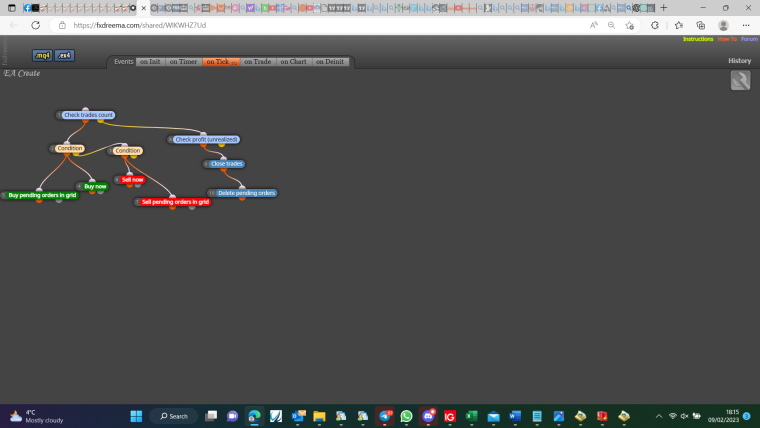Open the browser profile menu
Viewport: 760px width, 428px height.
pyautogui.click(x=723, y=25)
